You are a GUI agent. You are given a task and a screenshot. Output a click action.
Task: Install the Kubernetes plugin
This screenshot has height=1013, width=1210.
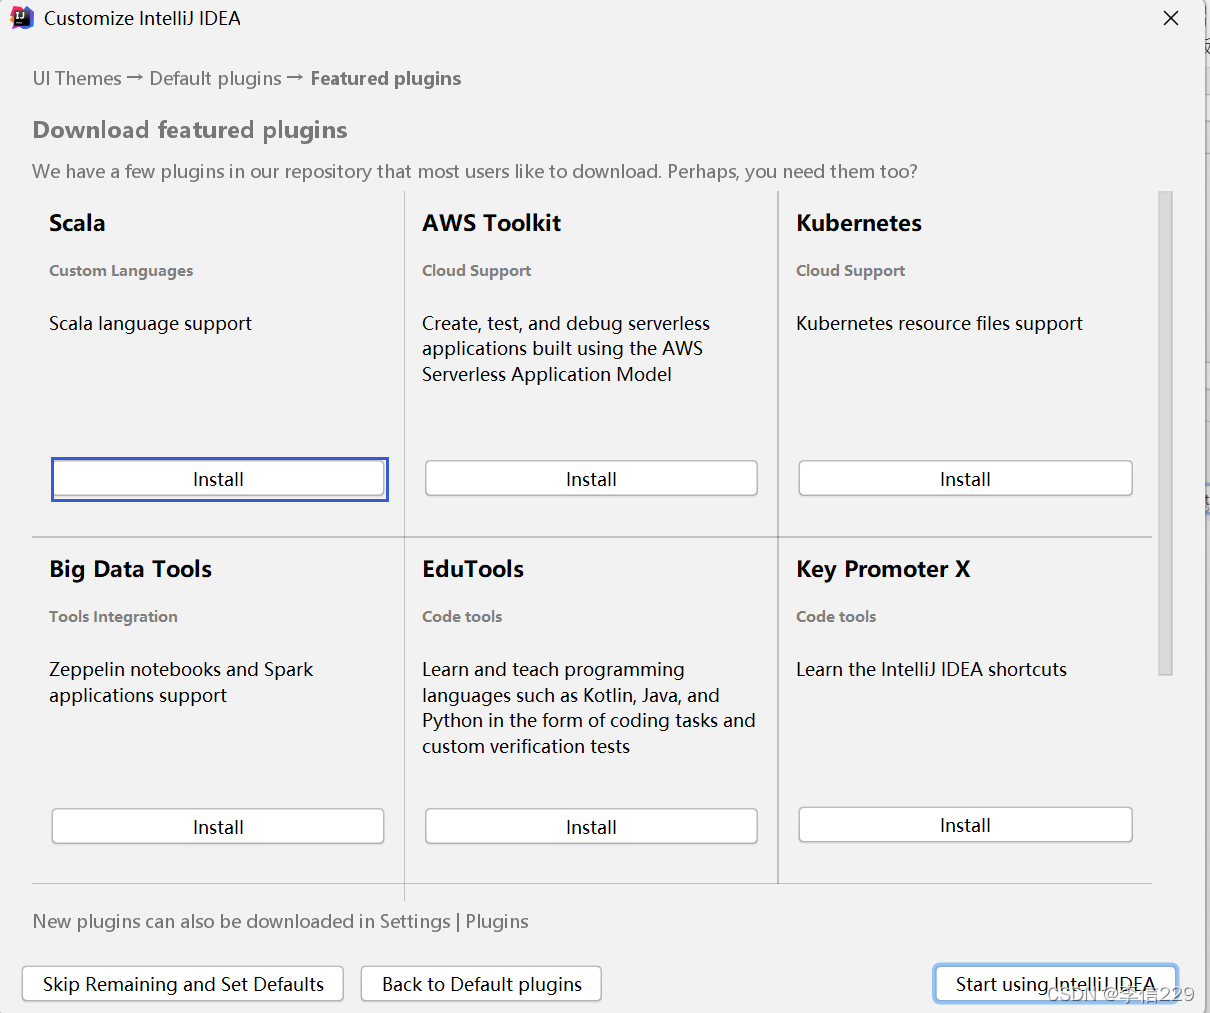coord(965,479)
